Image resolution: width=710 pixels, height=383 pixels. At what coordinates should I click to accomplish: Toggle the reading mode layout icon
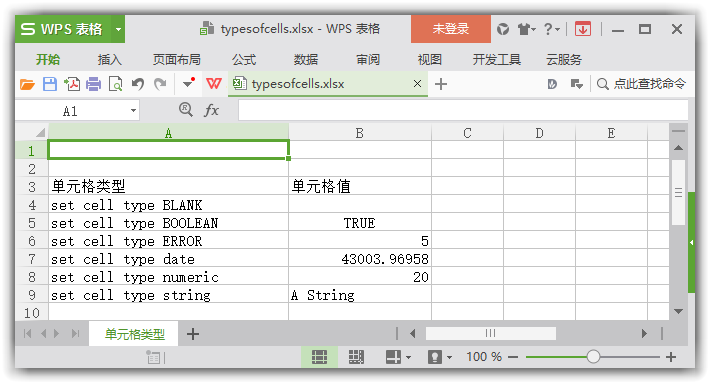[x=393, y=357]
